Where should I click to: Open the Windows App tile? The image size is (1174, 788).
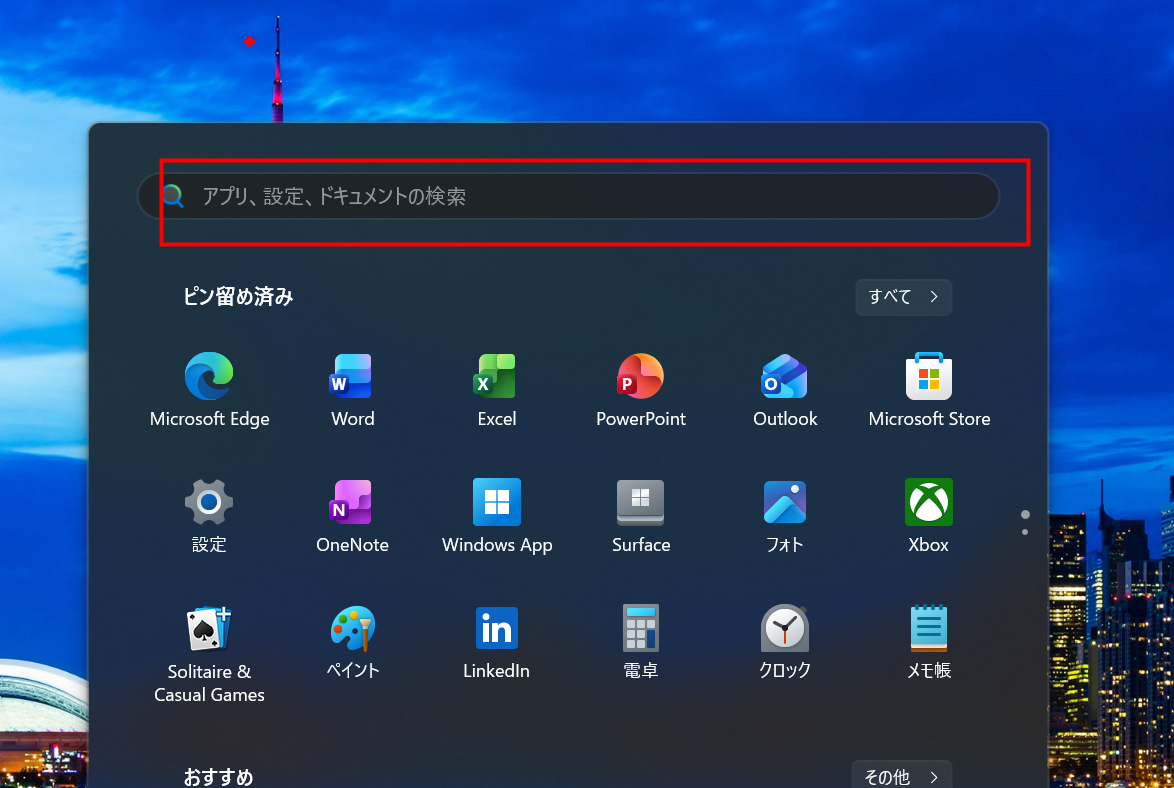pyautogui.click(x=496, y=515)
